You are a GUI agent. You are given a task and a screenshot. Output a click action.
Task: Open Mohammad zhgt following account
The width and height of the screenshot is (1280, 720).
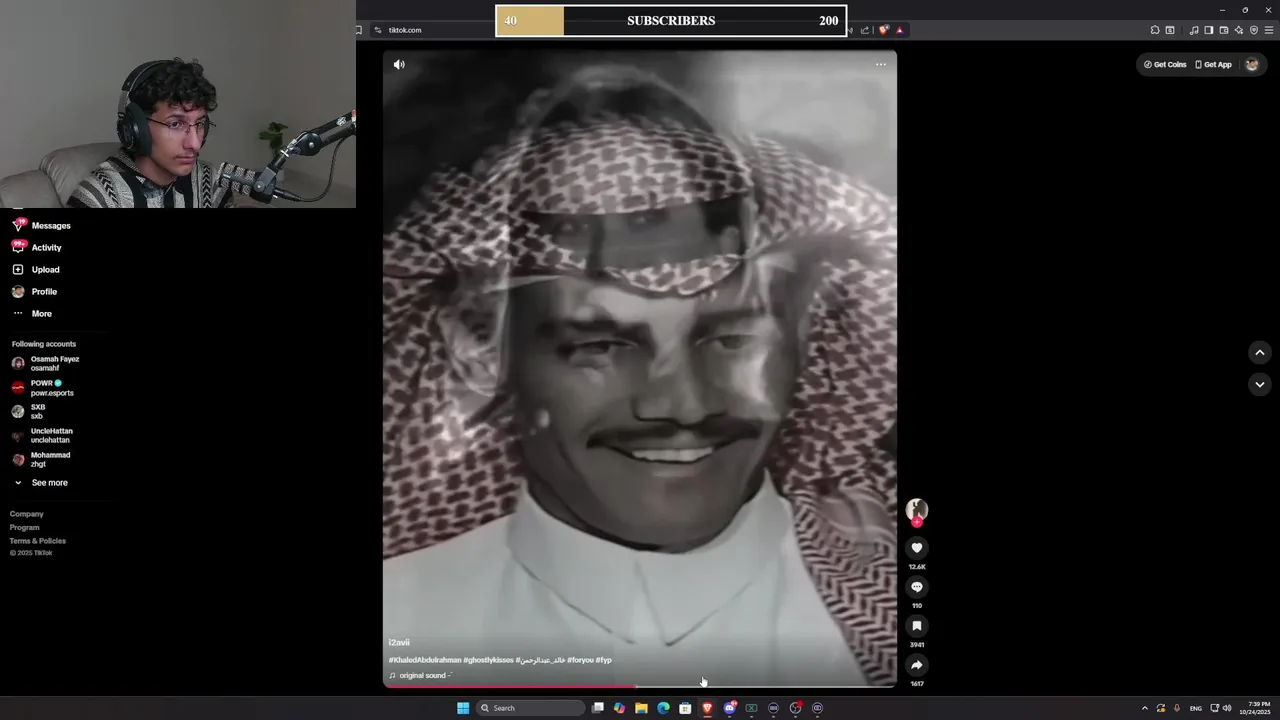click(41, 460)
